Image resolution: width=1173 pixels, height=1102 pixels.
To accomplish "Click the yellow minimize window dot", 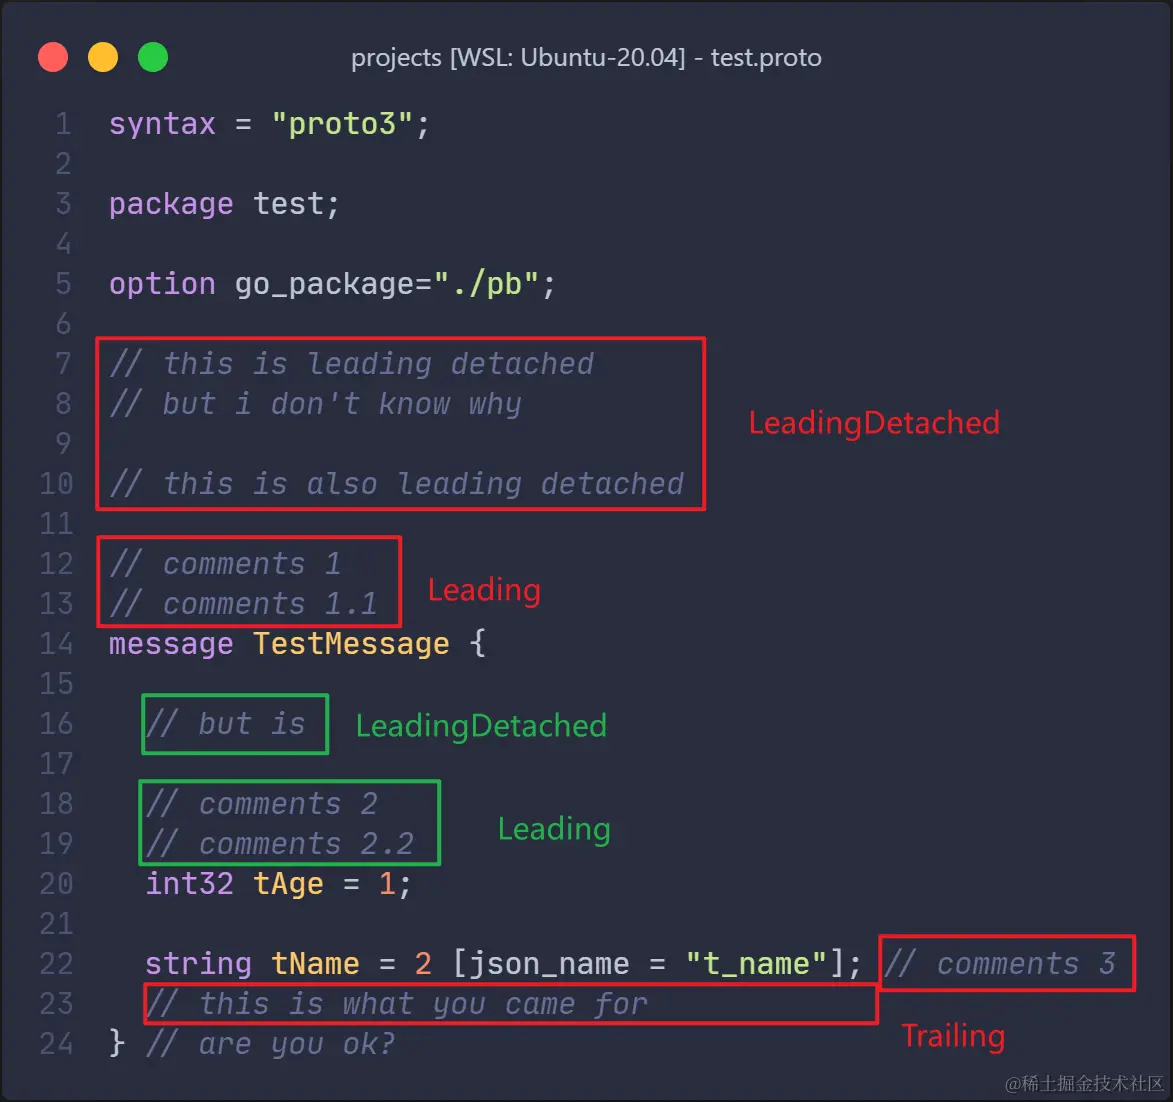I will (x=103, y=58).
